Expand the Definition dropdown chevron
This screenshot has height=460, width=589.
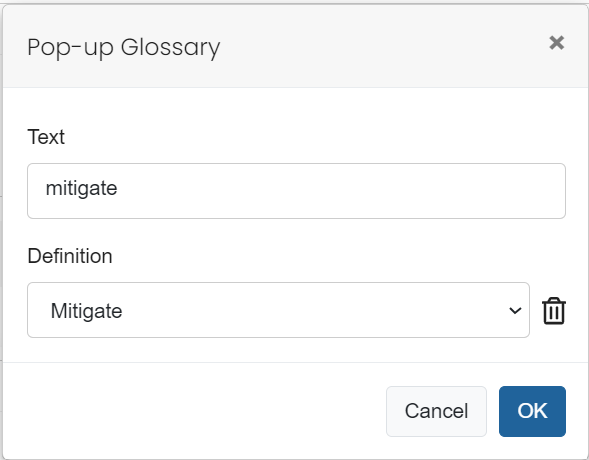[515, 311]
